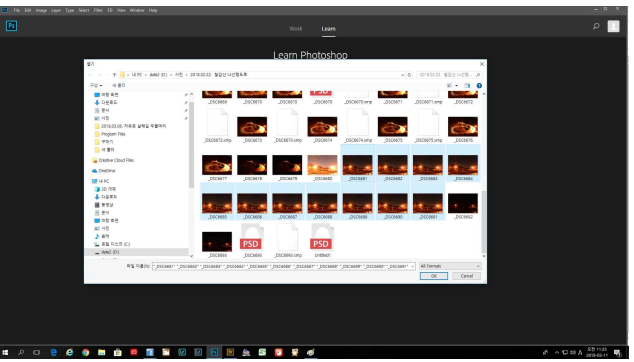
Task: Open the All Formats dropdown
Action: 450,267
